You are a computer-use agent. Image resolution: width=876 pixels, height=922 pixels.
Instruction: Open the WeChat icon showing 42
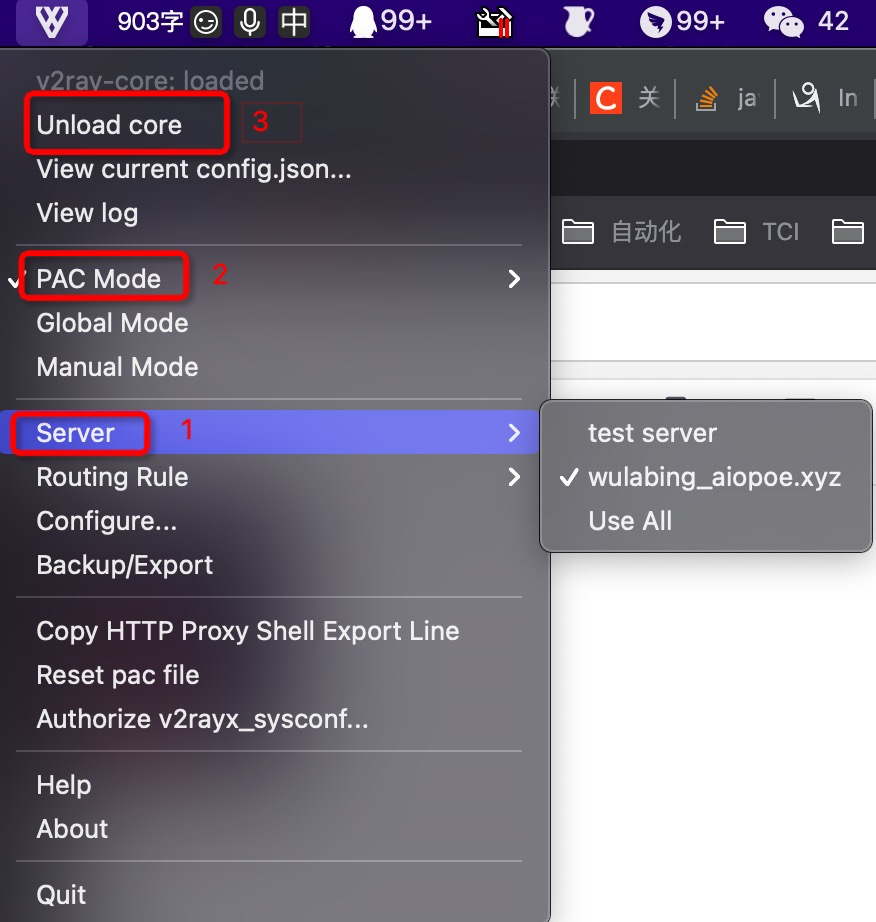click(x=807, y=22)
